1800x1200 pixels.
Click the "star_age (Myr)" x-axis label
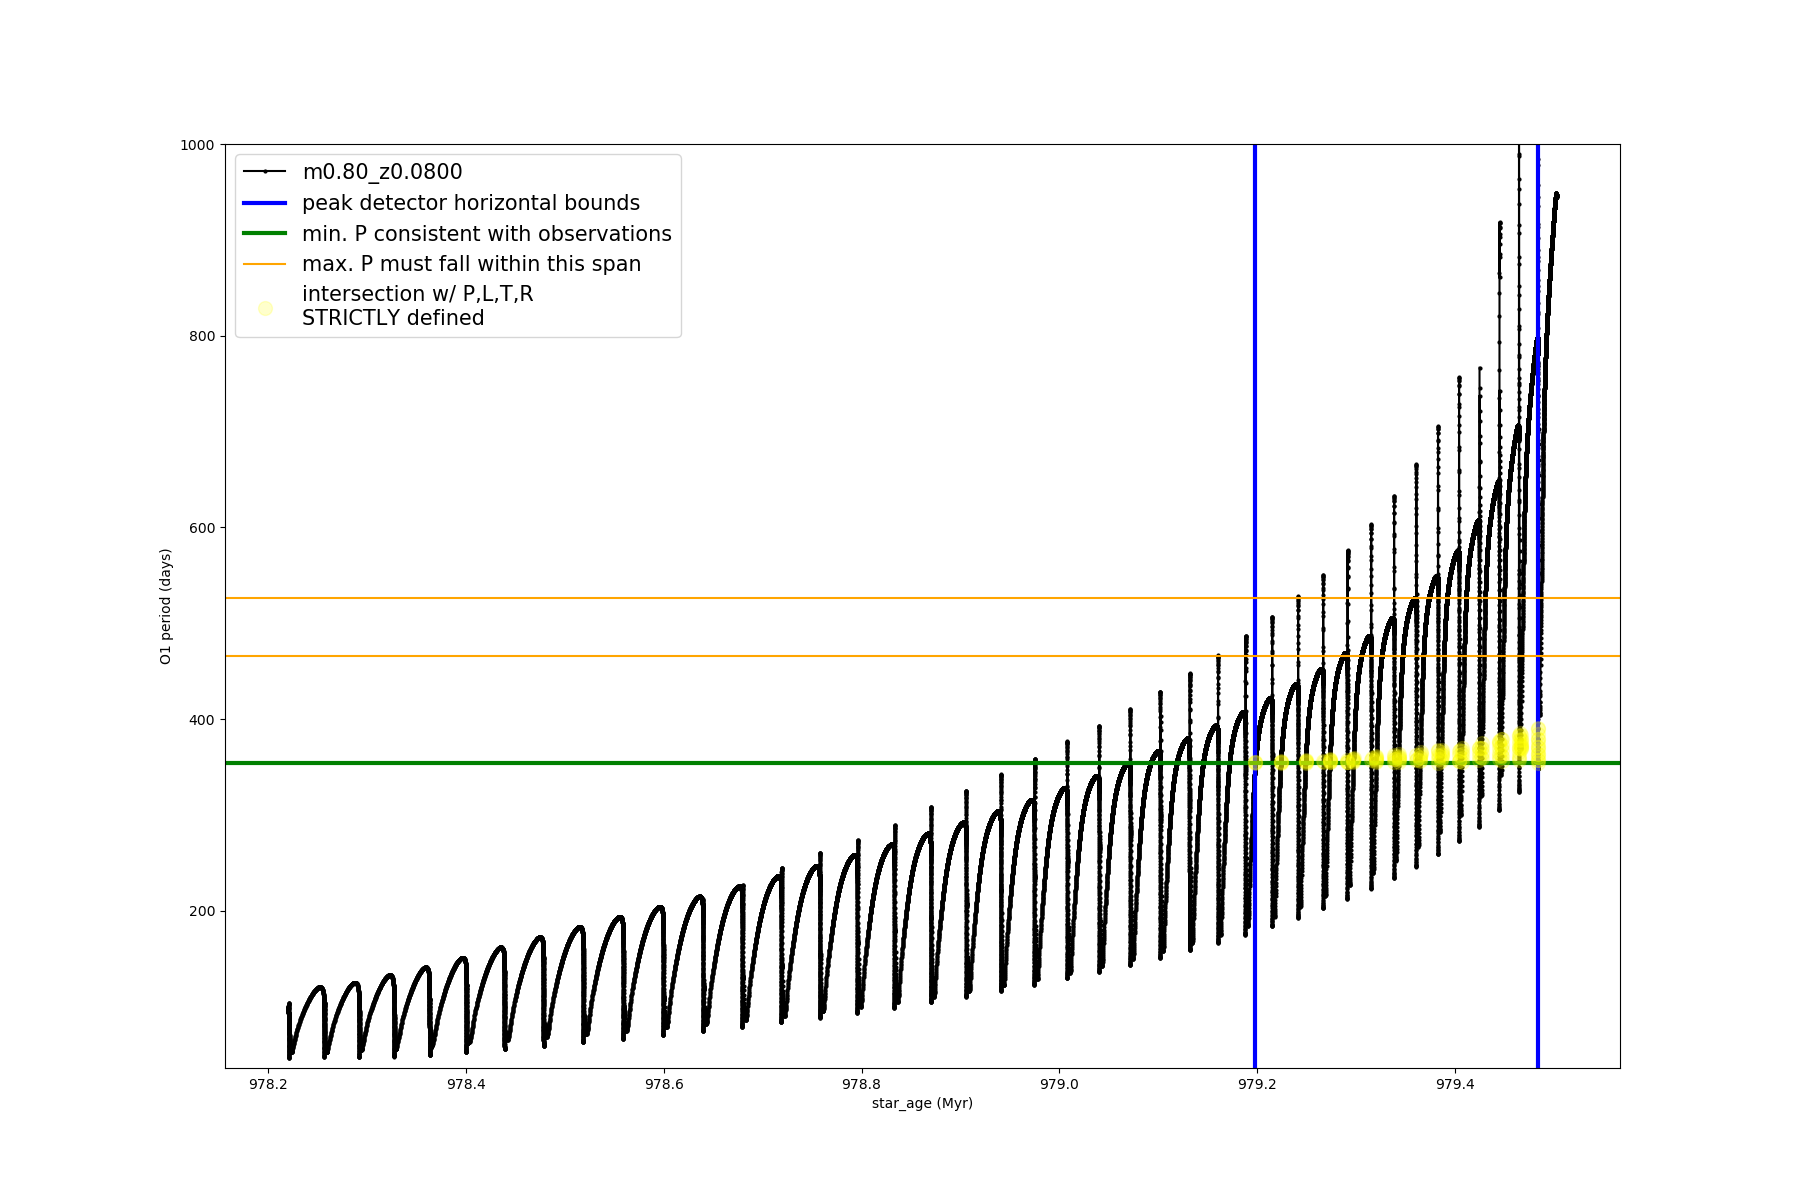[x=922, y=1103]
